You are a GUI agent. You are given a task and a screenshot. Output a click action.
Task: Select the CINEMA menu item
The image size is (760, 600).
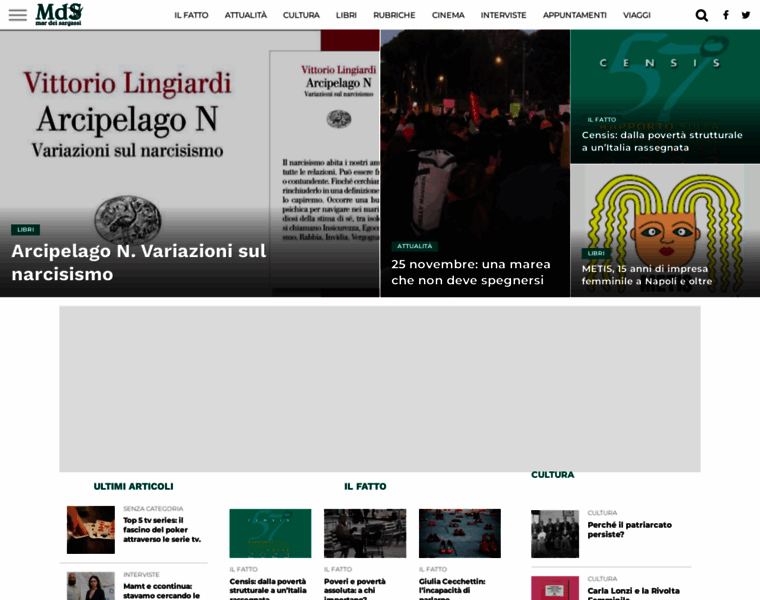(448, 16)
